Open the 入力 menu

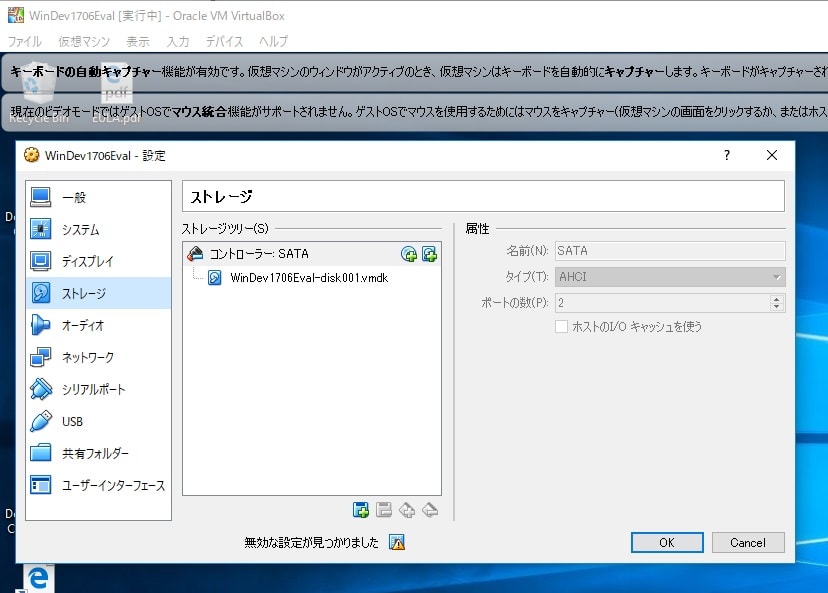click(x=178, y=41)
